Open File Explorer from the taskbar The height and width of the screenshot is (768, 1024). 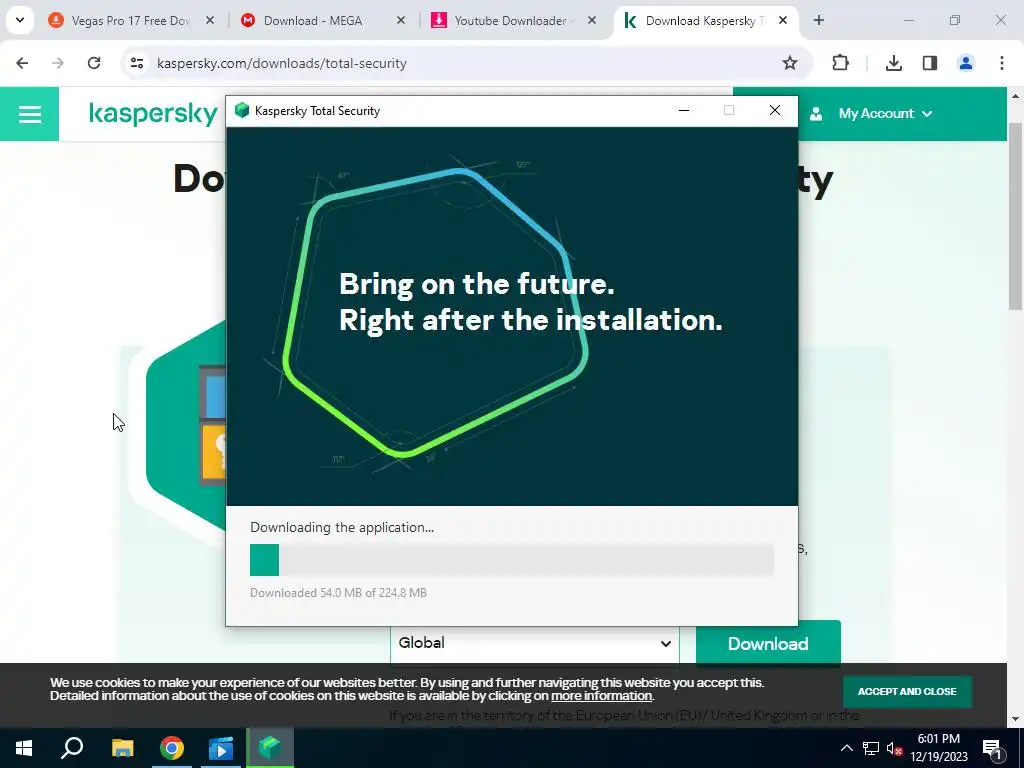122,748
